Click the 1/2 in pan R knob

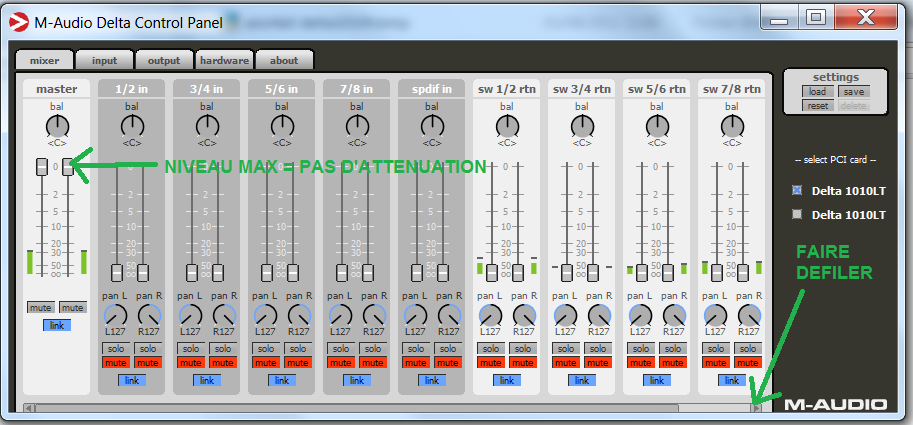pos(150,316)
